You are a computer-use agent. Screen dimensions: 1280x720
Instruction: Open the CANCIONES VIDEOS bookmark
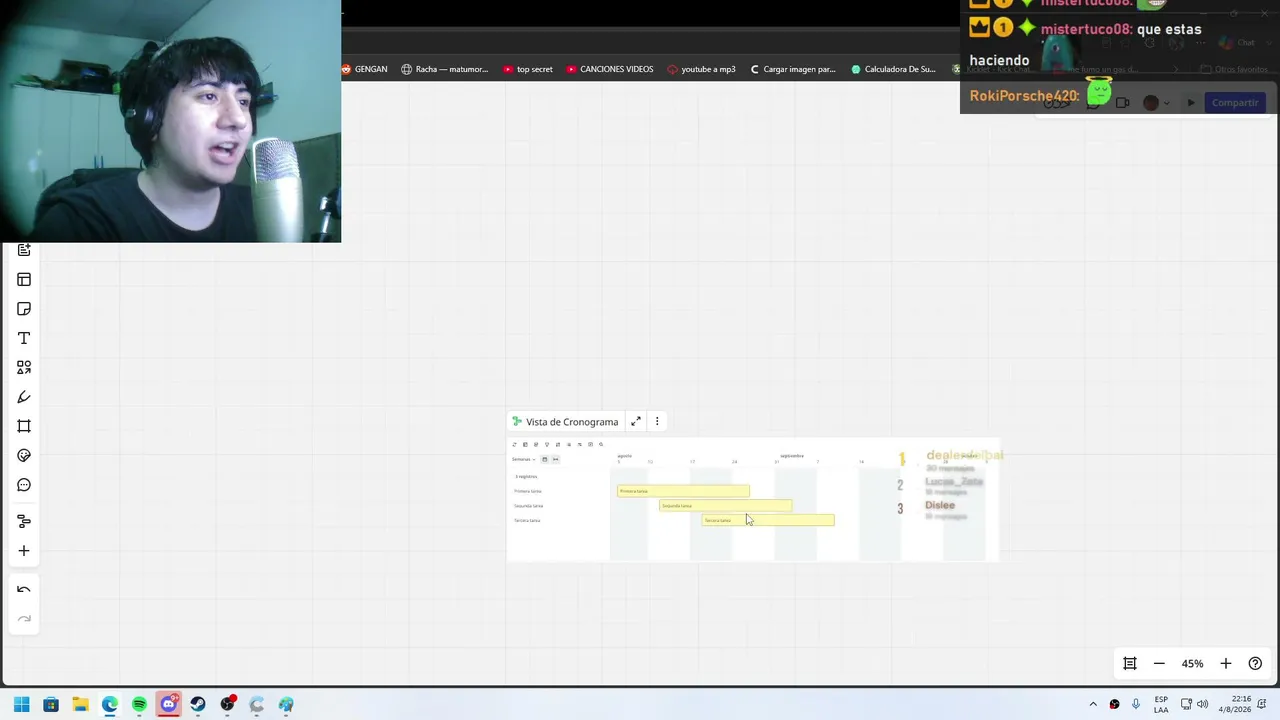[x=610, y=69]
